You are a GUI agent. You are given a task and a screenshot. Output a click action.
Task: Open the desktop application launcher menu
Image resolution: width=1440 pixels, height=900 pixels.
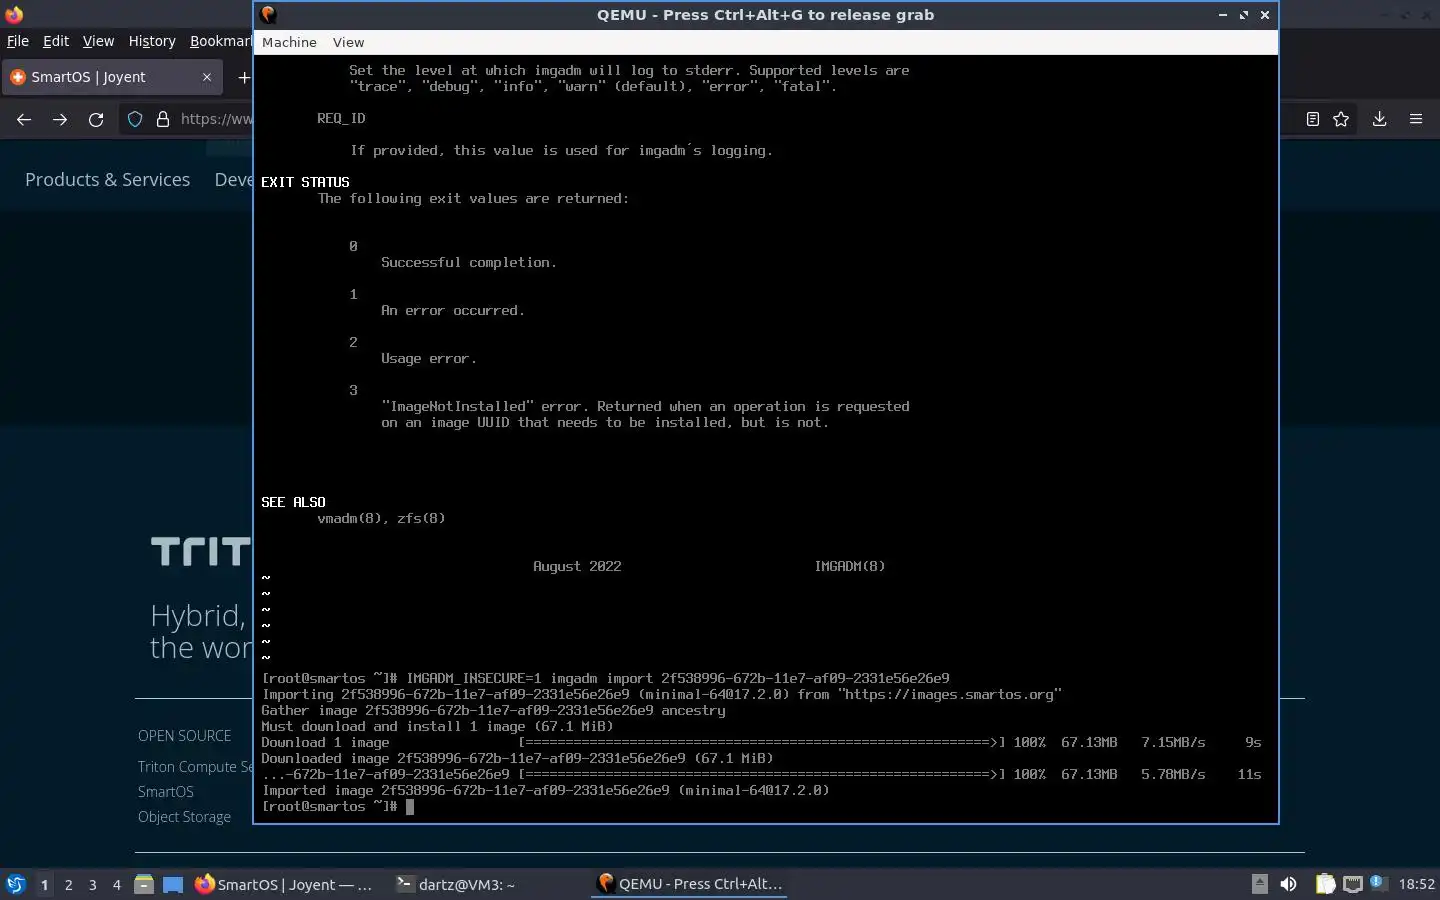16,884
